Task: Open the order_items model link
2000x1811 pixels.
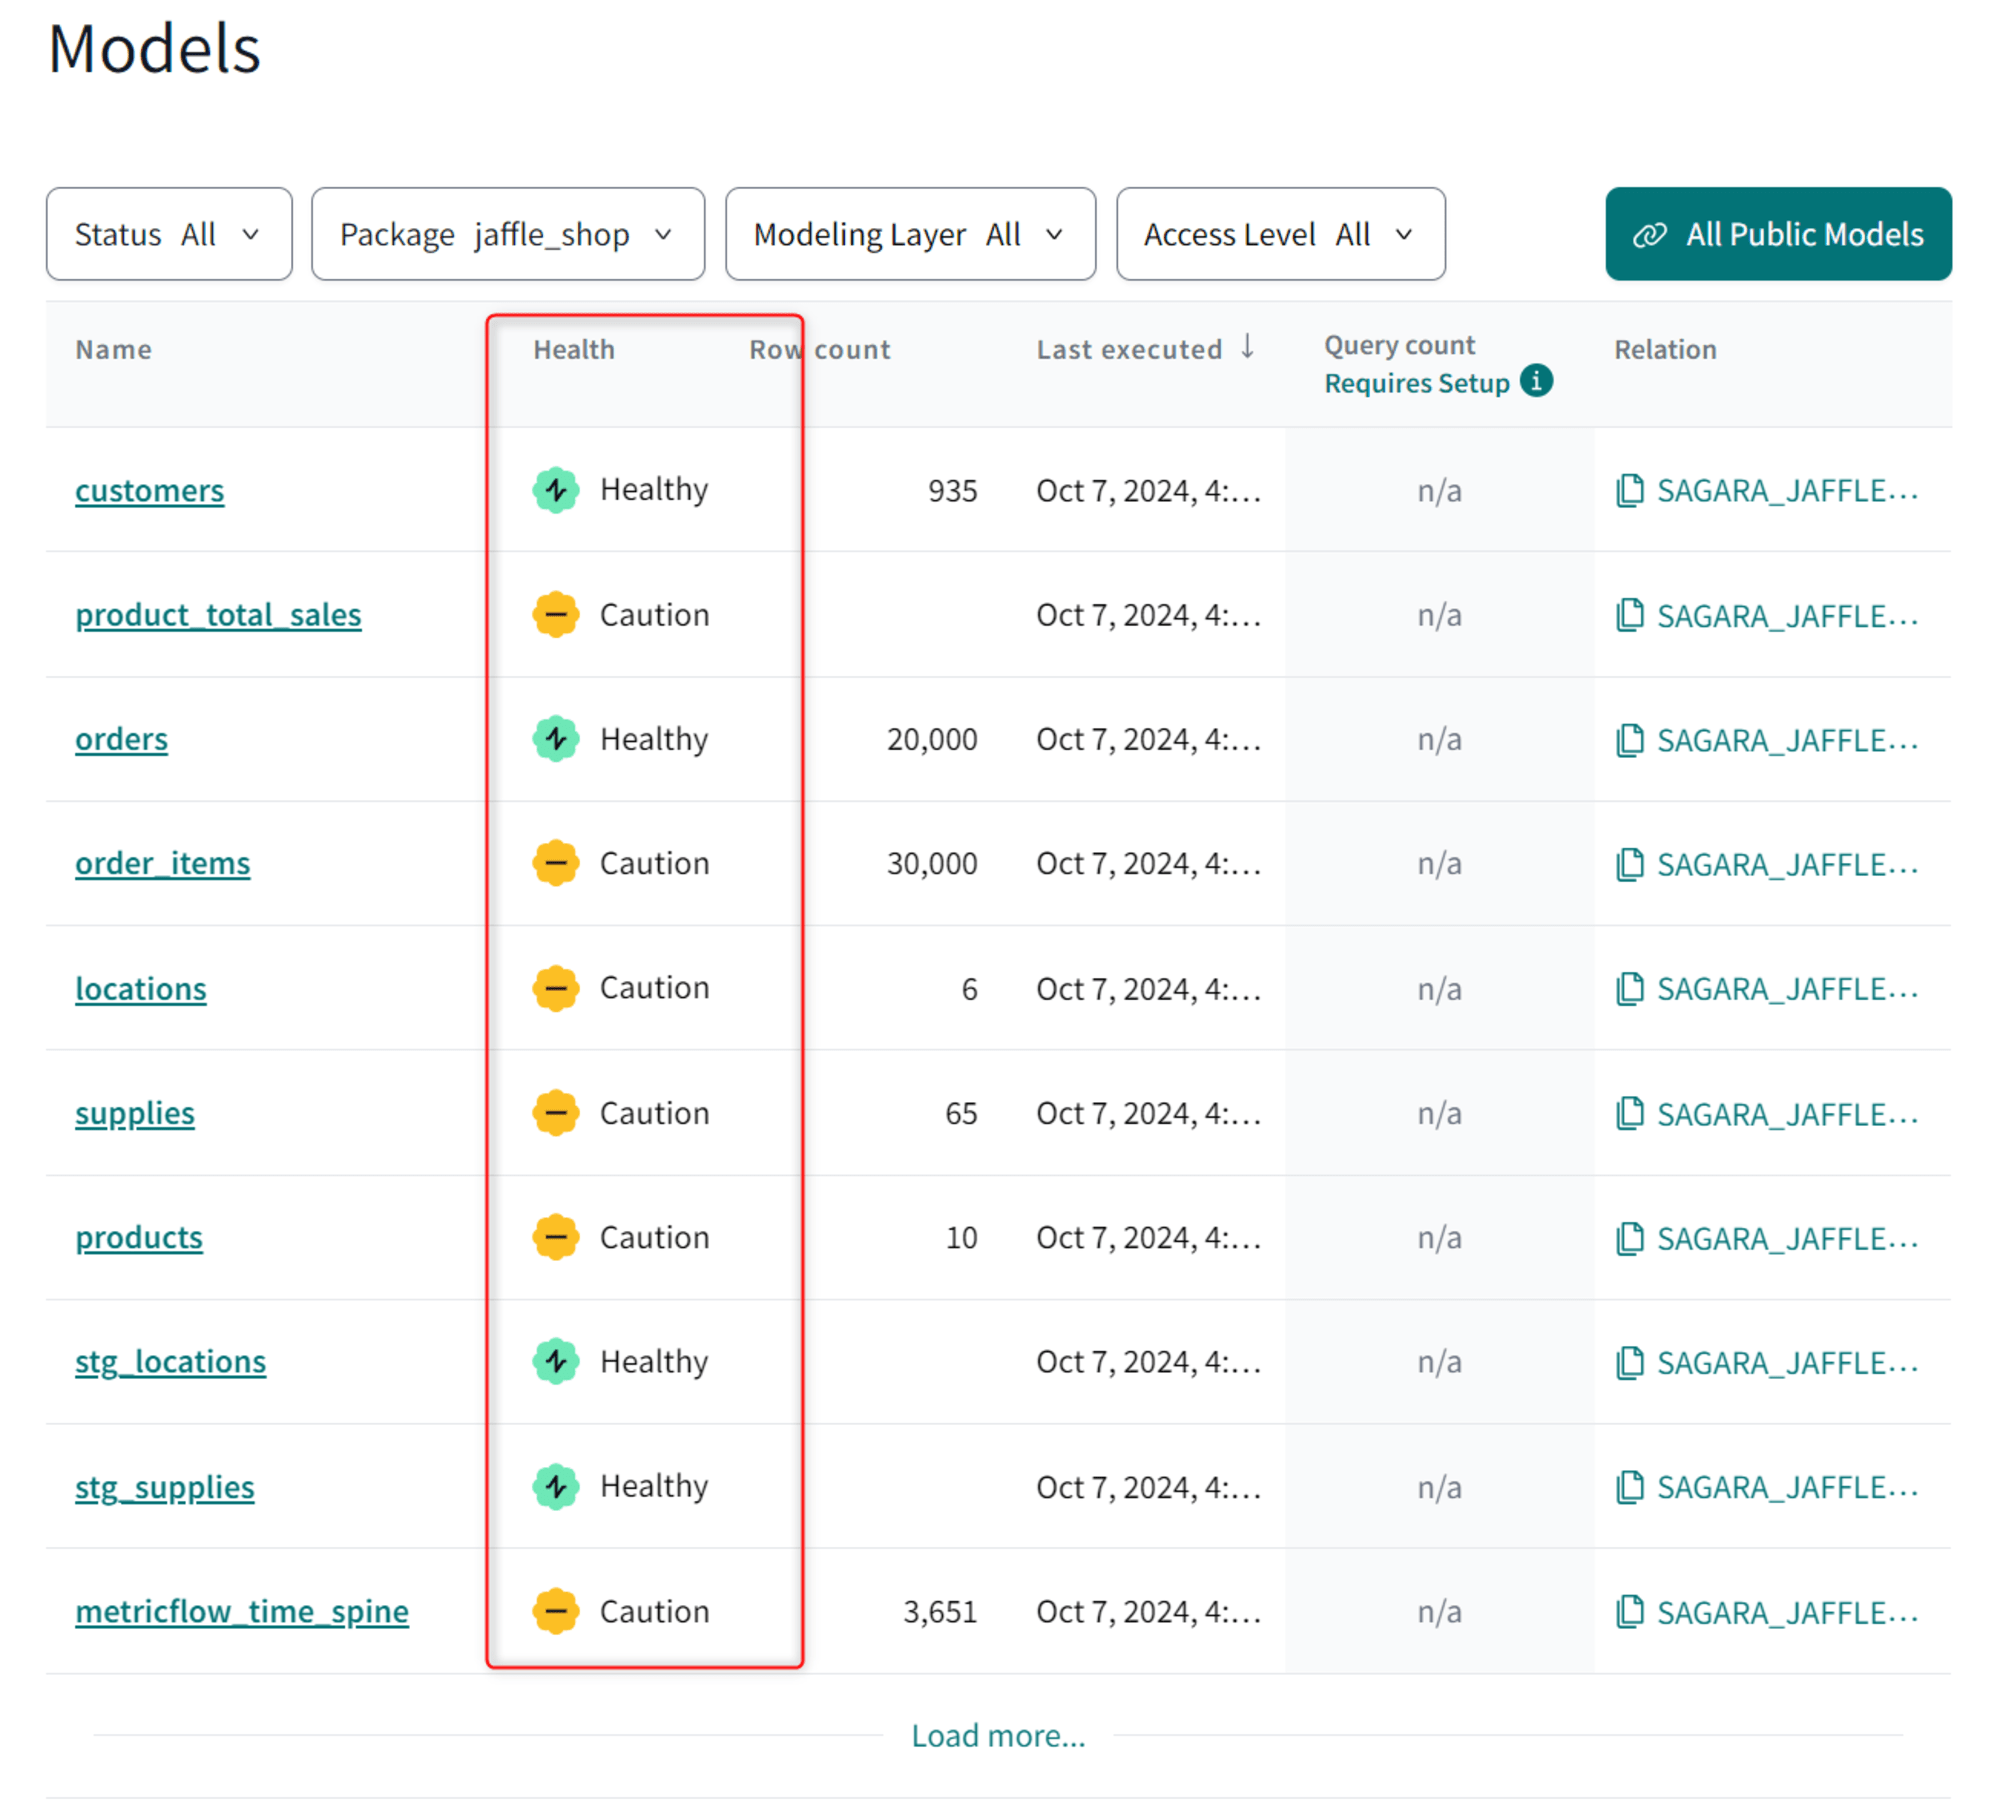Action: click(x=163, y=863)
